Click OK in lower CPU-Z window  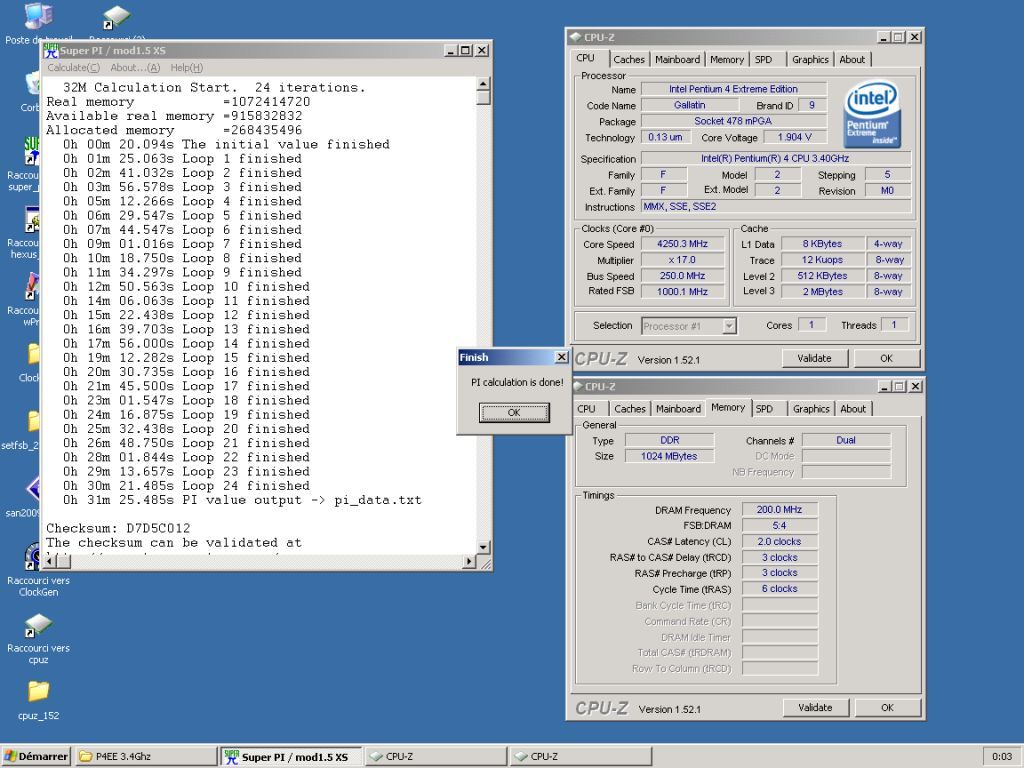(x=888, y=708)
